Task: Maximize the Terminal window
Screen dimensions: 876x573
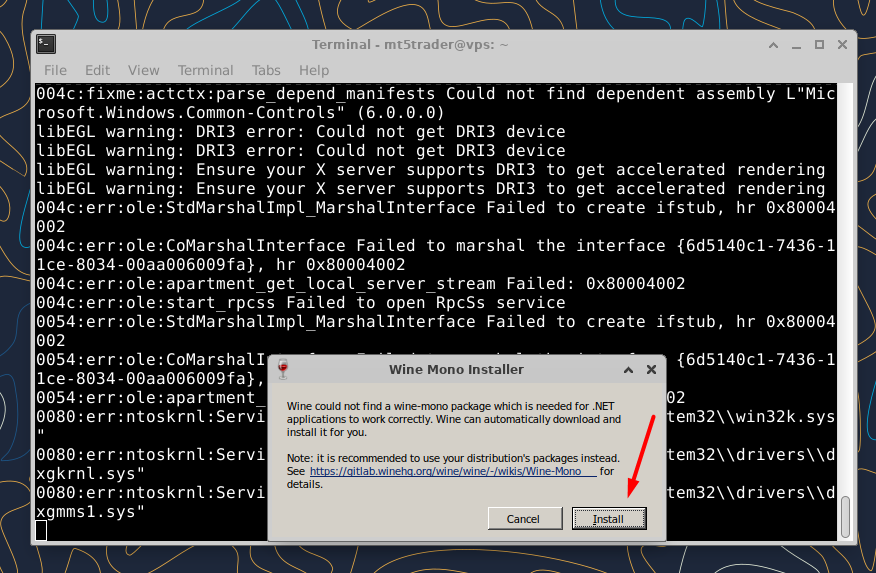Action: (820, 45)
